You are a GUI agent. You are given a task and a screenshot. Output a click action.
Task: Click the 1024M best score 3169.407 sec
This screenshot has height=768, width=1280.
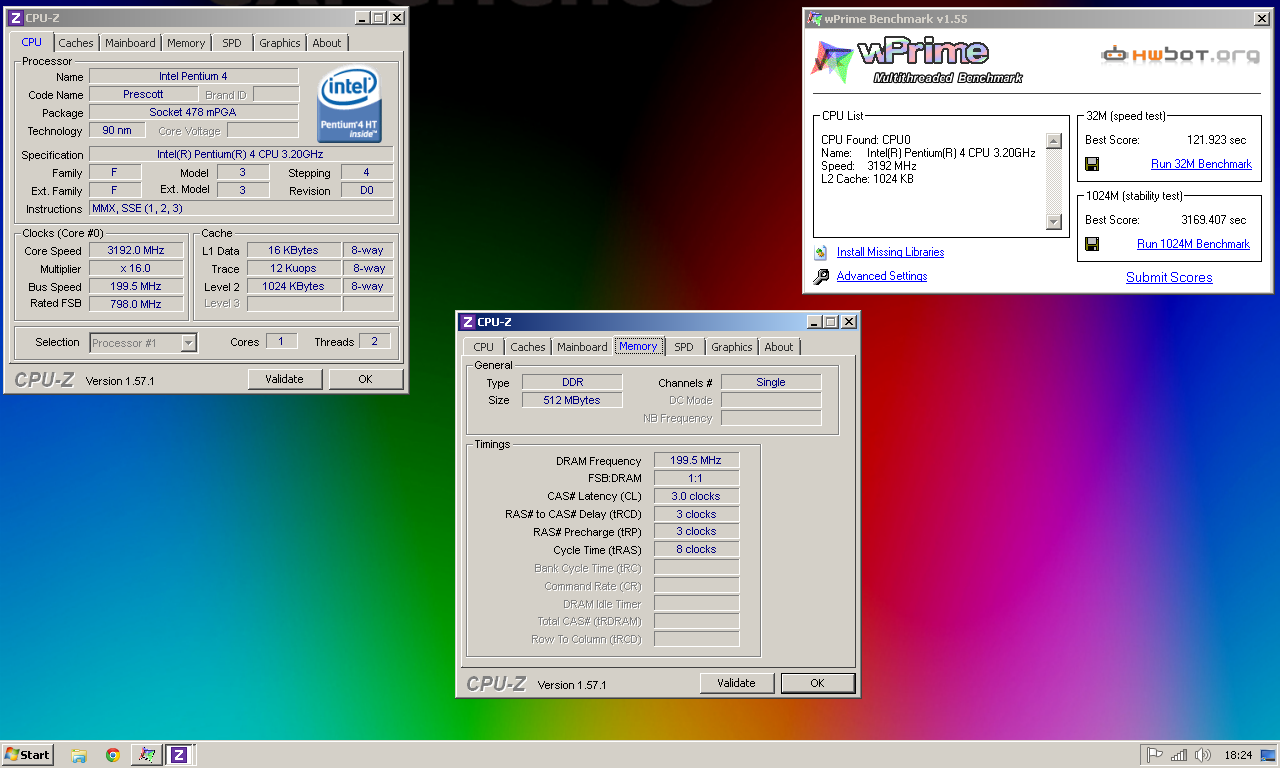(x=1213, y=220)
